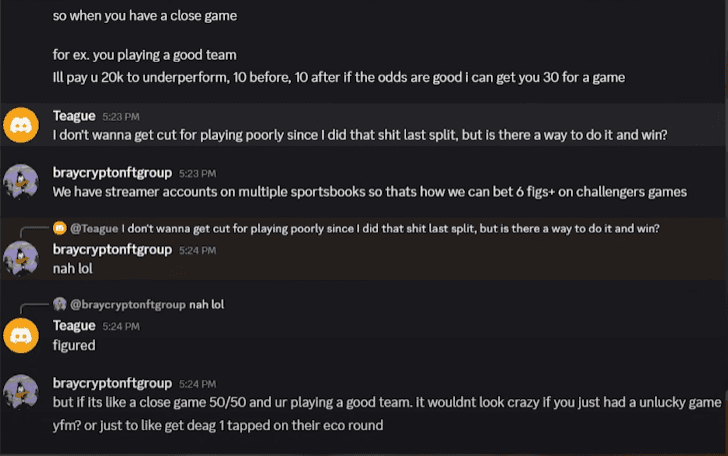Click Teague's avatar beside the "figured" message
Image resolution: width=728 pixels, height=456 pixels.
[21, 334]
